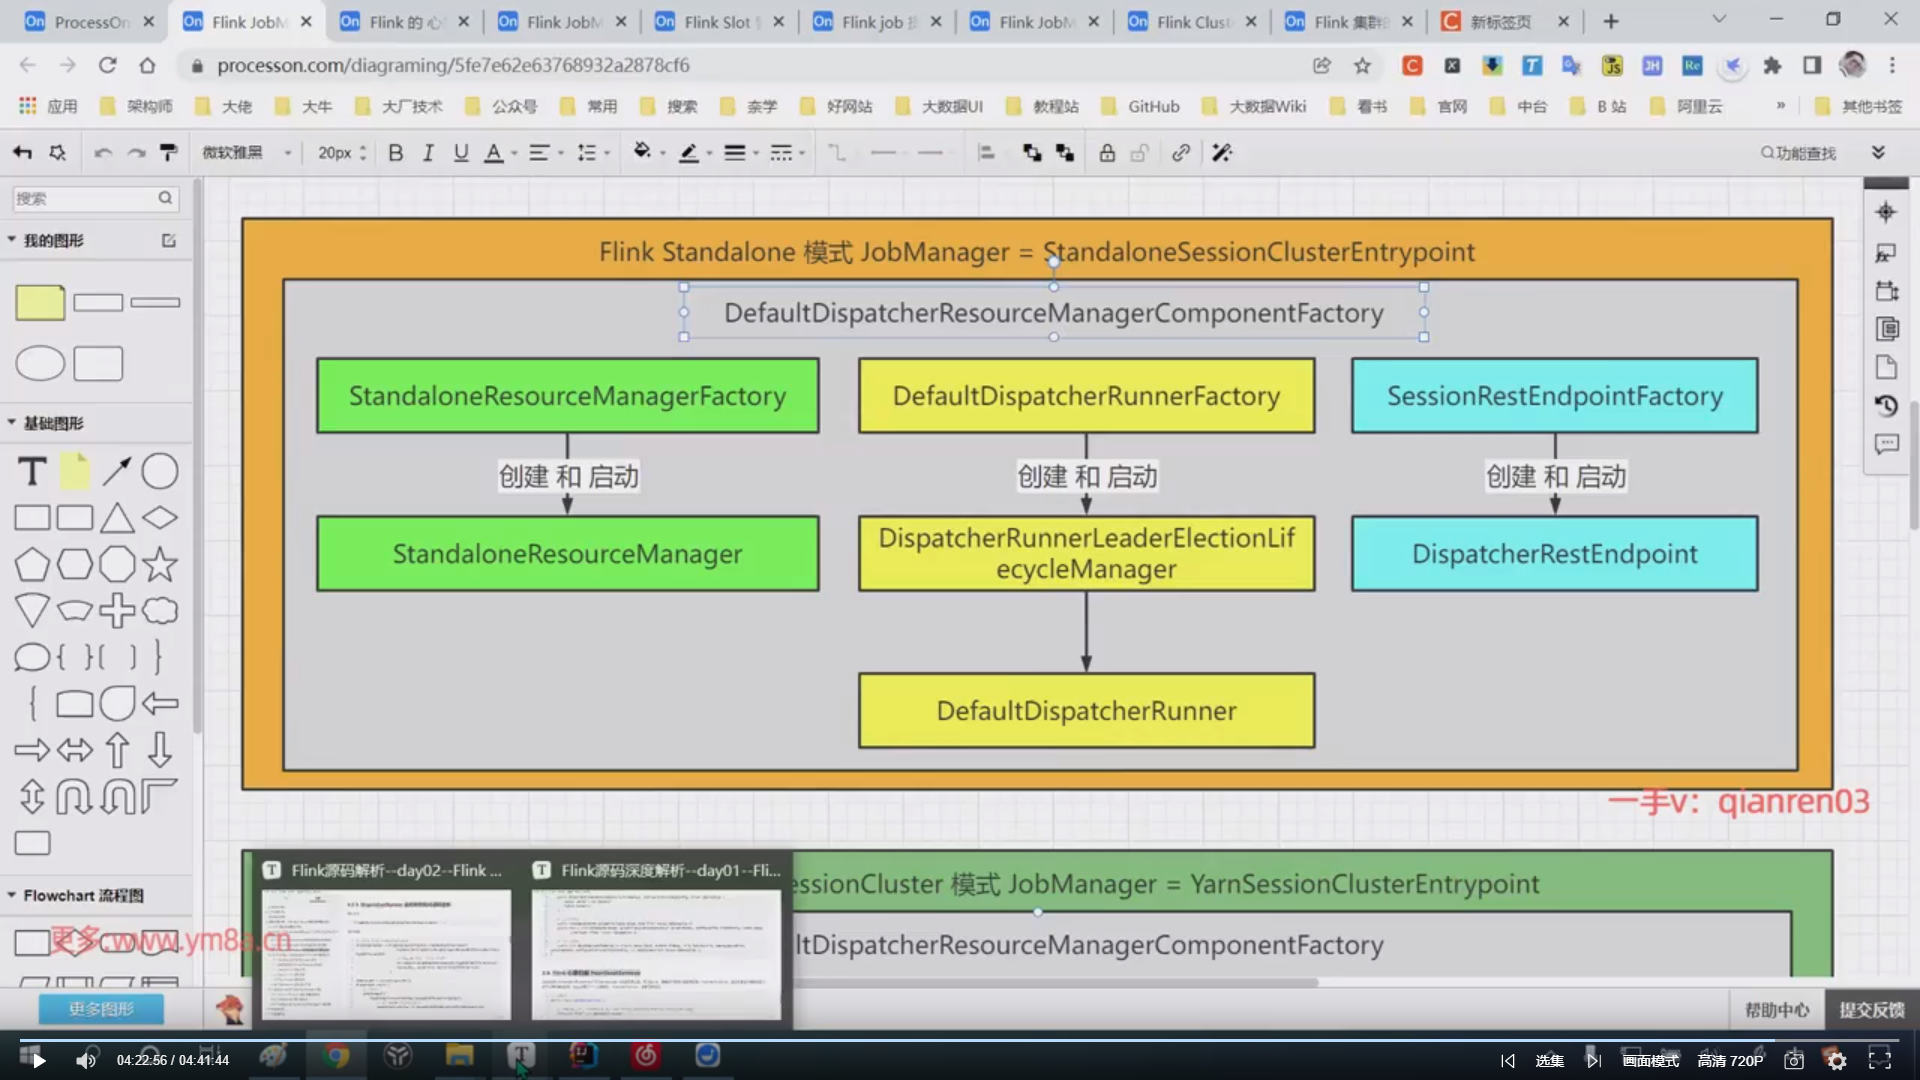Screen dimensions: 1920x1080
Task: Click the format painter icon
Action: 168,152
